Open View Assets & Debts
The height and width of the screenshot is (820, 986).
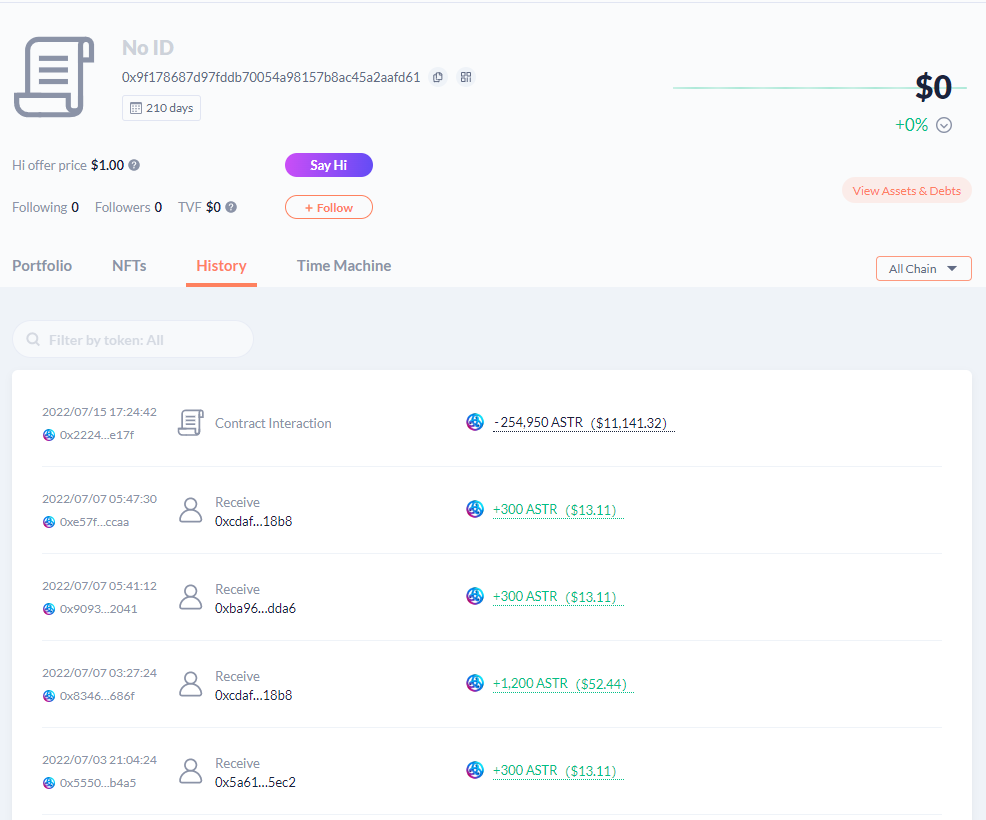(x=906, y=191)
